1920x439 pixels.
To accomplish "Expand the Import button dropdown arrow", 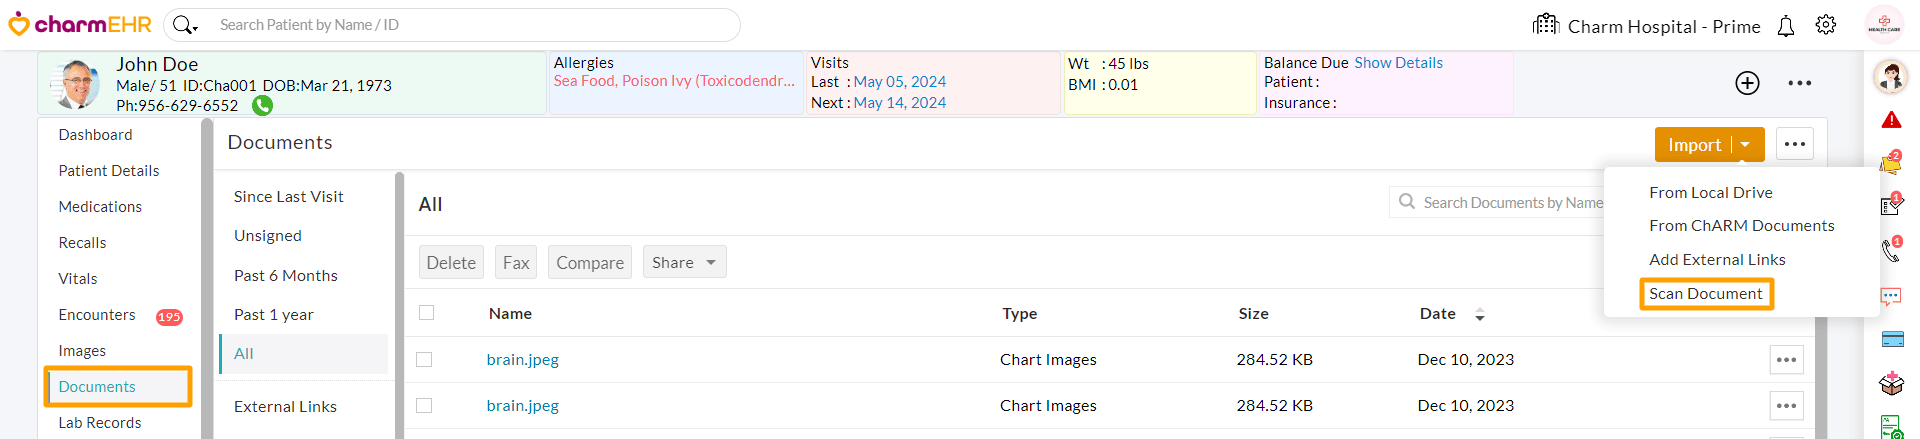I will pyautogui.click(x=1746, y=145).
